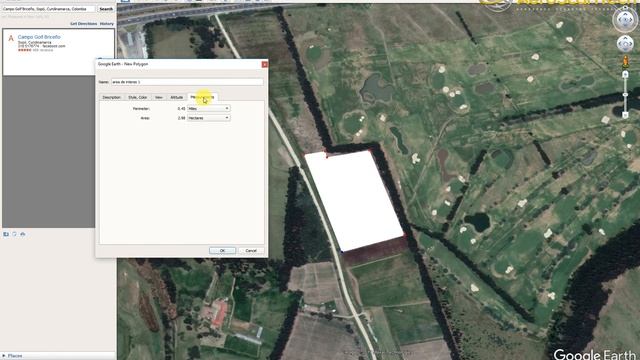
Task: Click the print search results icon
Action: click(23, 234)
